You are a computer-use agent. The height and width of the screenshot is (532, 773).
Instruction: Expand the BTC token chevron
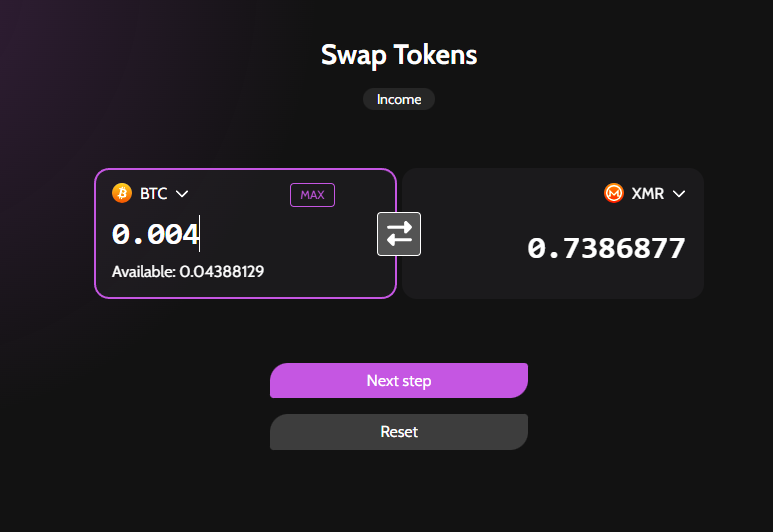point(182,194)
